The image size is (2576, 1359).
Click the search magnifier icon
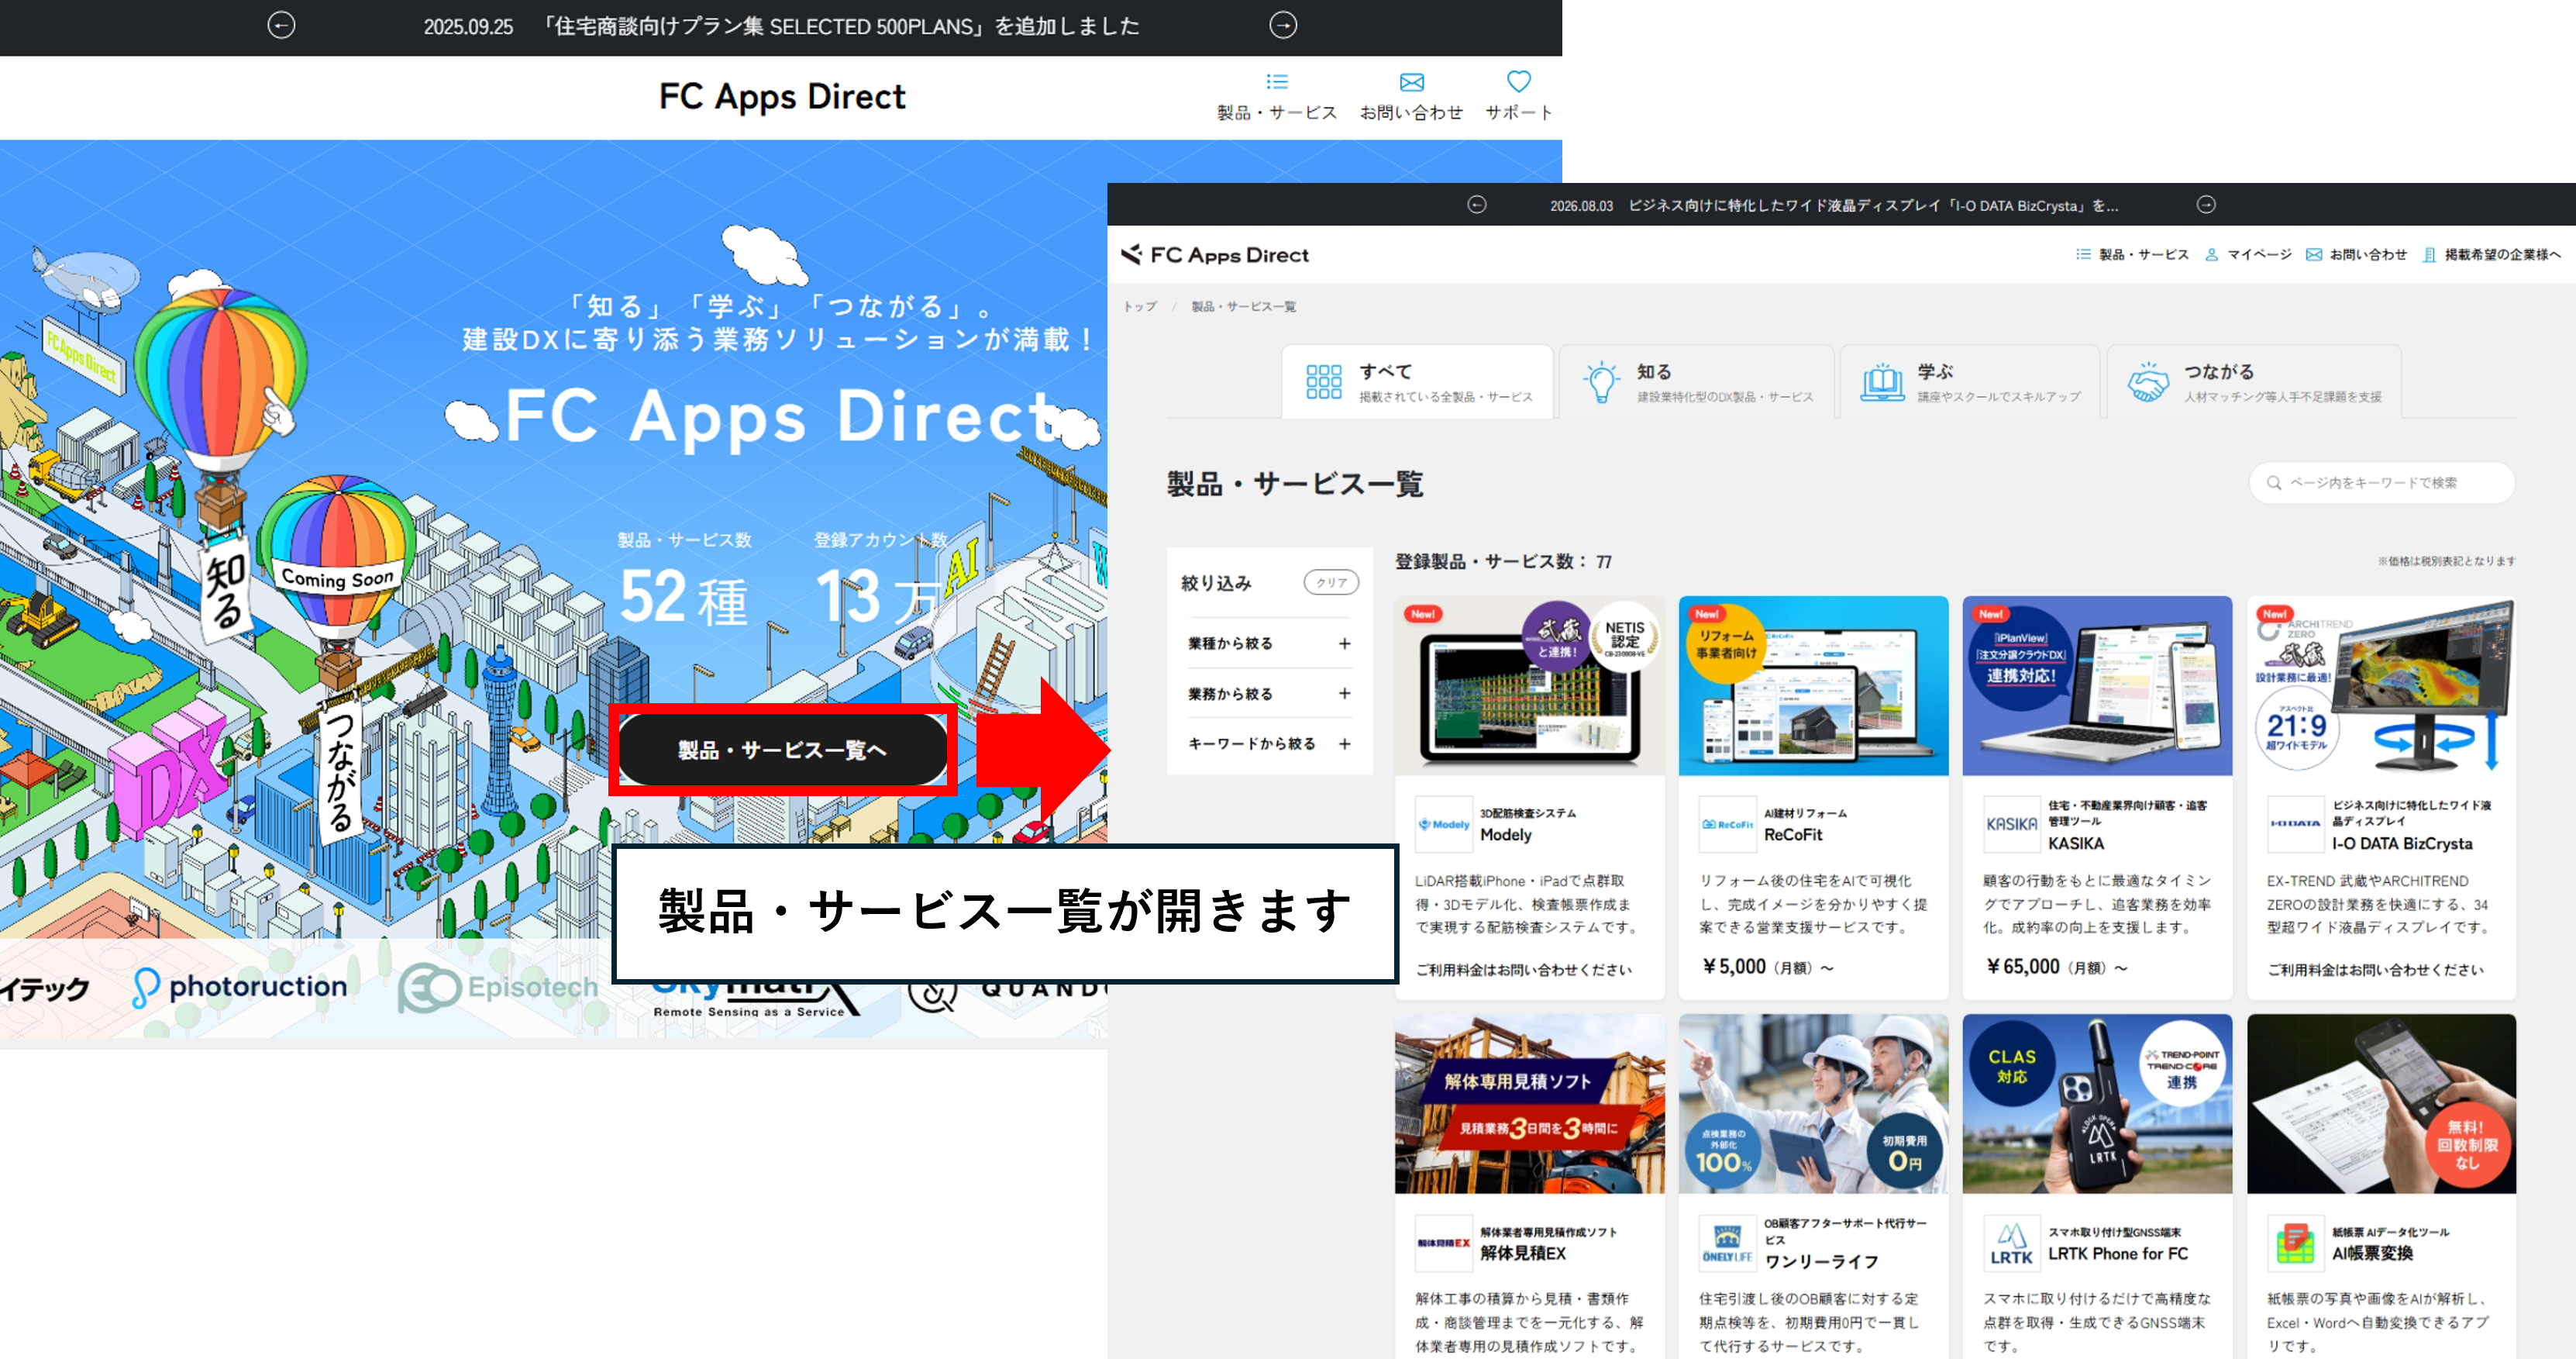[2273, 483]
